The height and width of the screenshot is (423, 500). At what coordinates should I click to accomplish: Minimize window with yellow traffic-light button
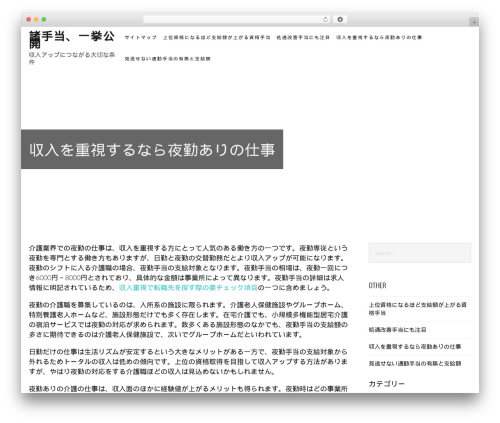(36, 19)
